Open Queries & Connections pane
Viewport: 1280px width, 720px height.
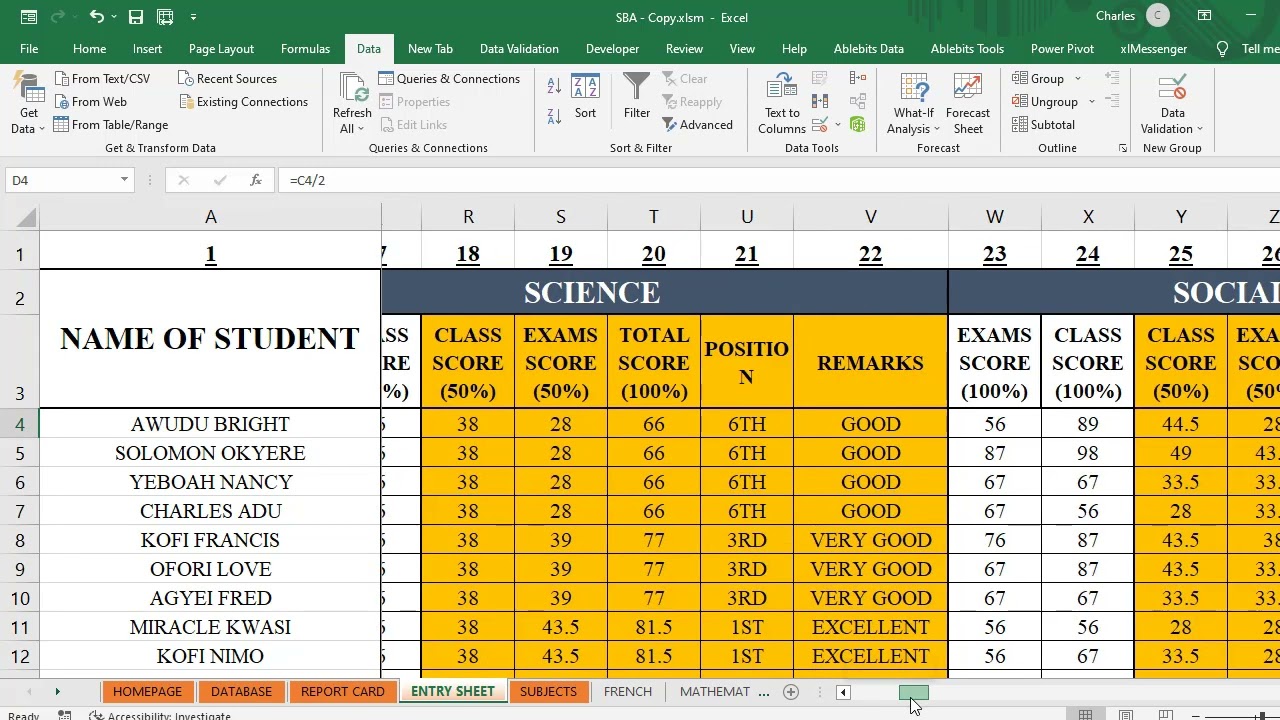pos(449,78)
